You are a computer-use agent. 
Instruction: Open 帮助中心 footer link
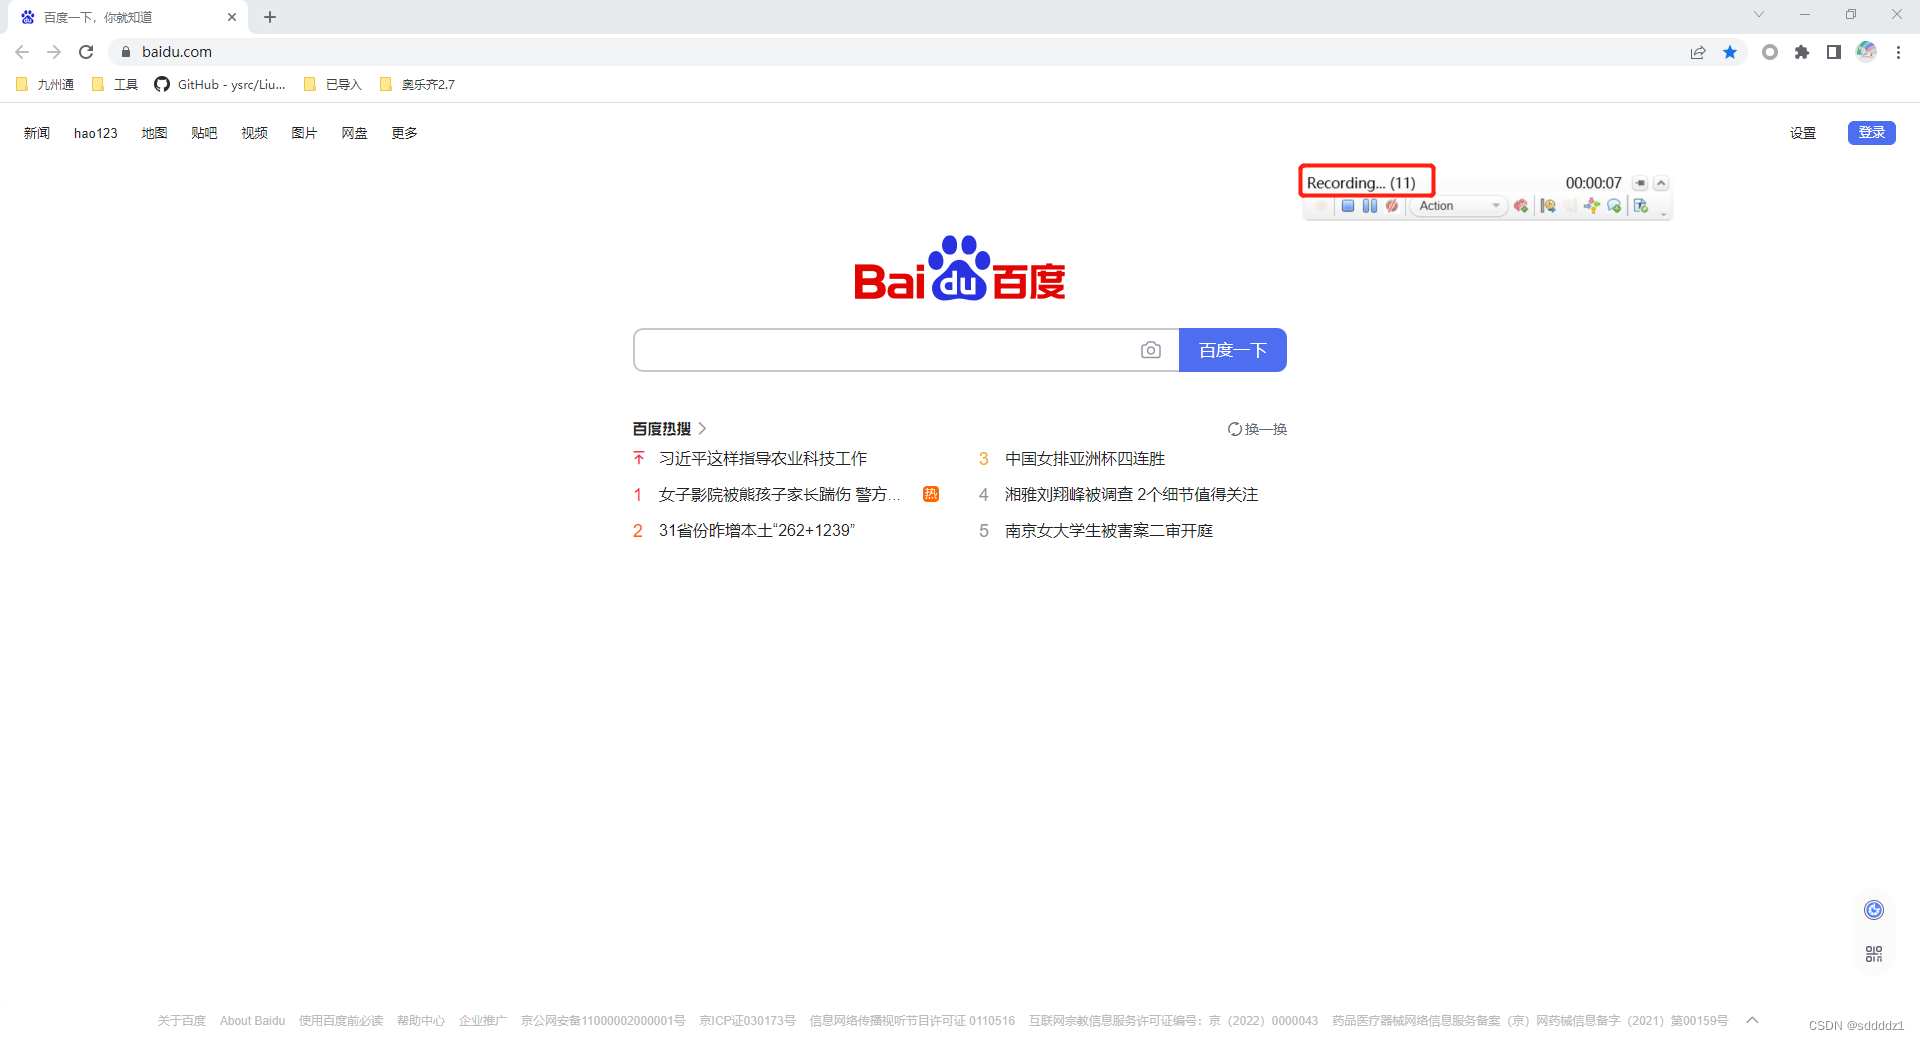tap(420, 1021)
